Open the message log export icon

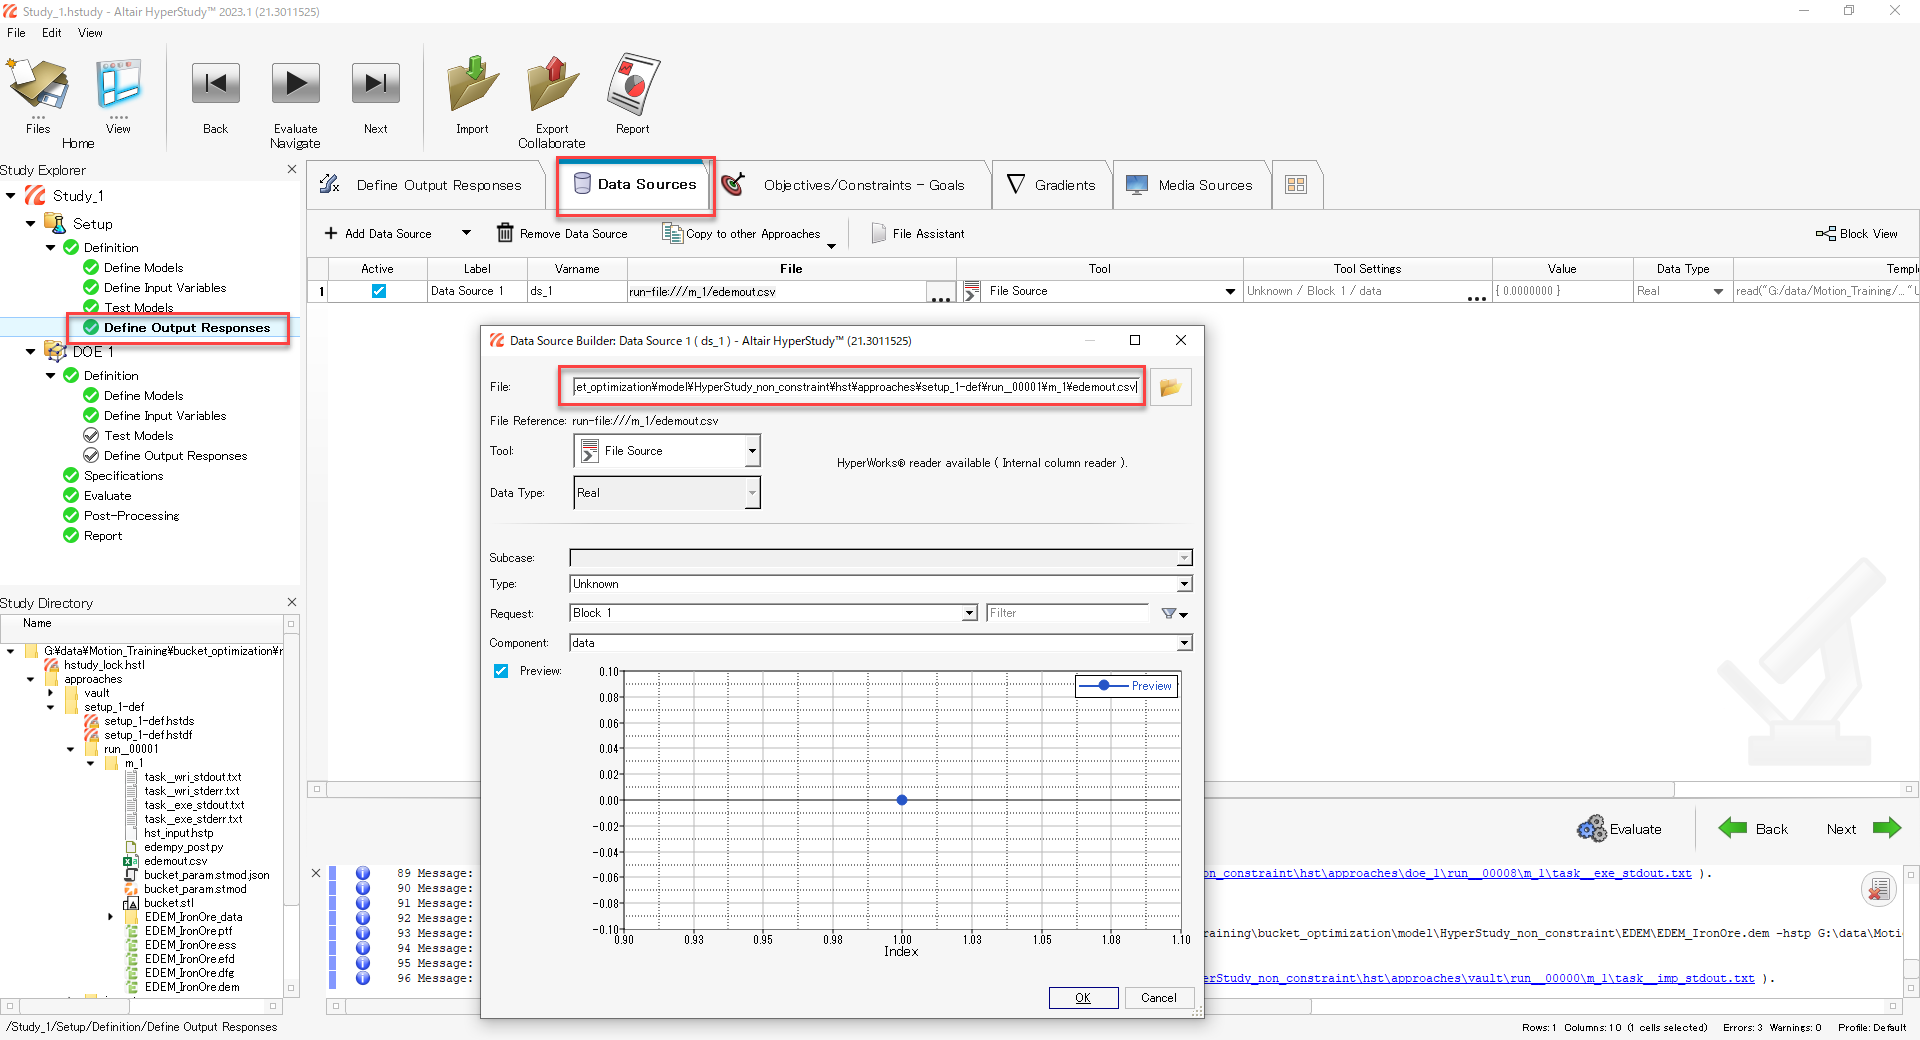click(x=1879, y=888)
